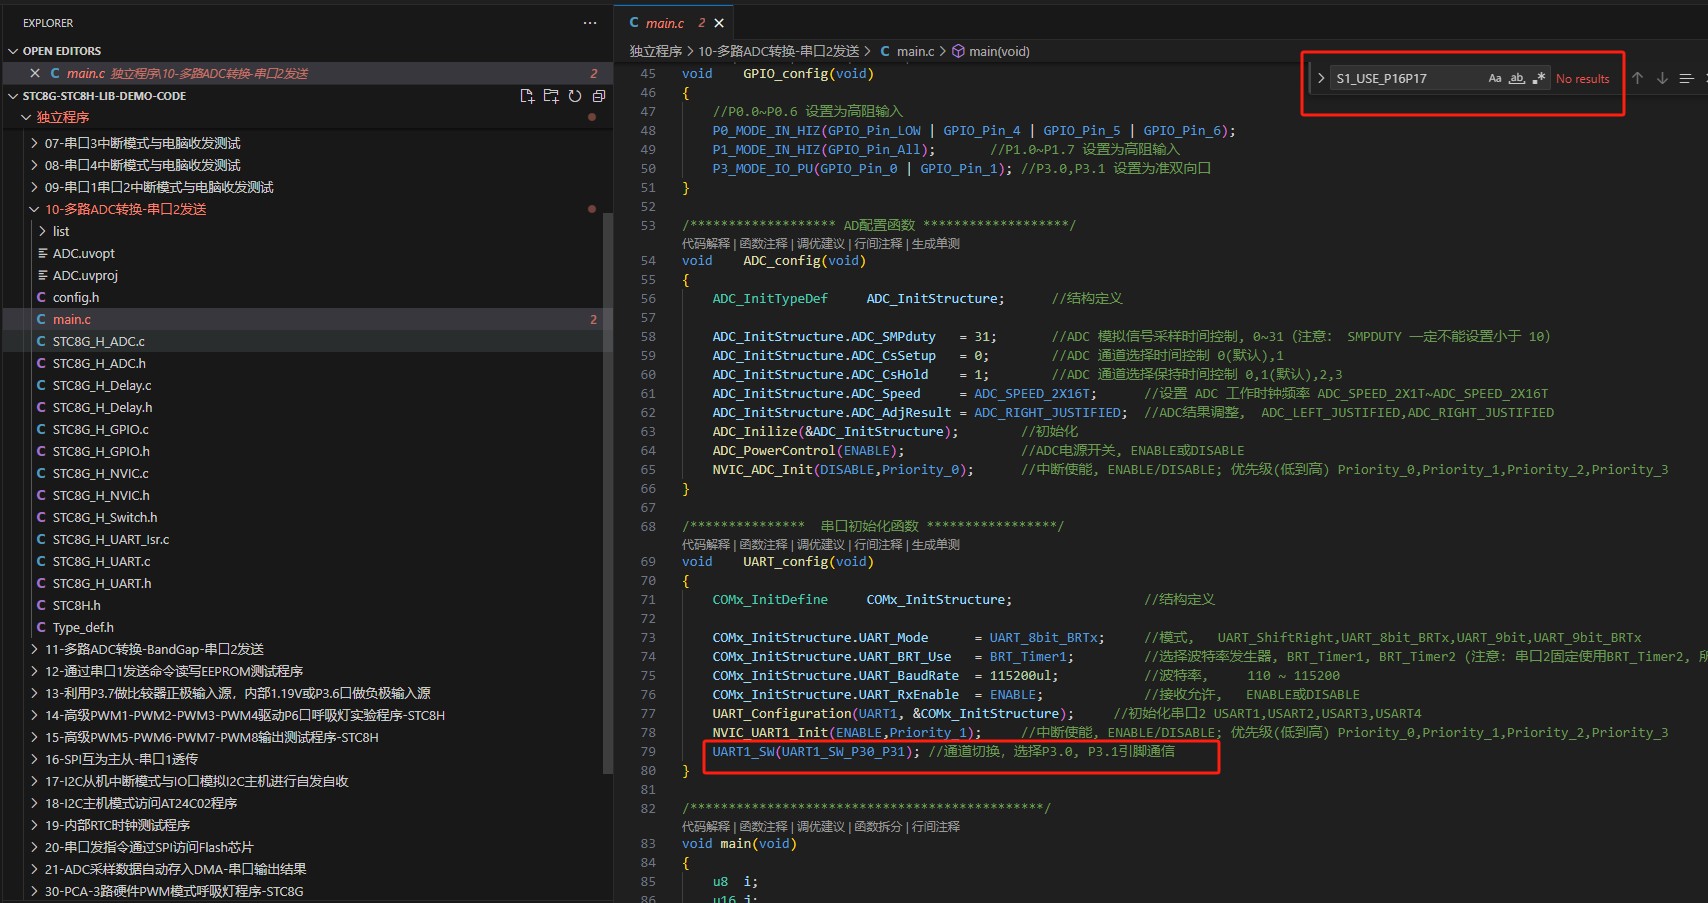Screen dimensions: 1708x903
Task: Open STC8G_H_GPIO.h file
Action: pos(101,451)
